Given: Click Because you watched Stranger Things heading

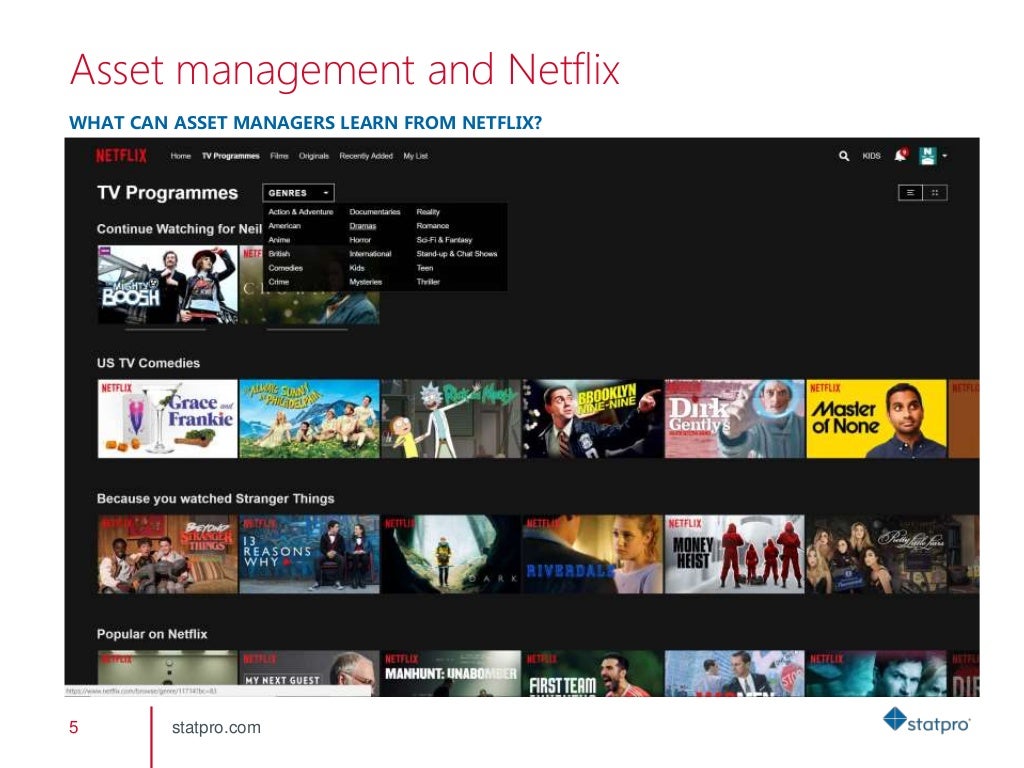Looking at the screenshot, I should coord(216,499).
